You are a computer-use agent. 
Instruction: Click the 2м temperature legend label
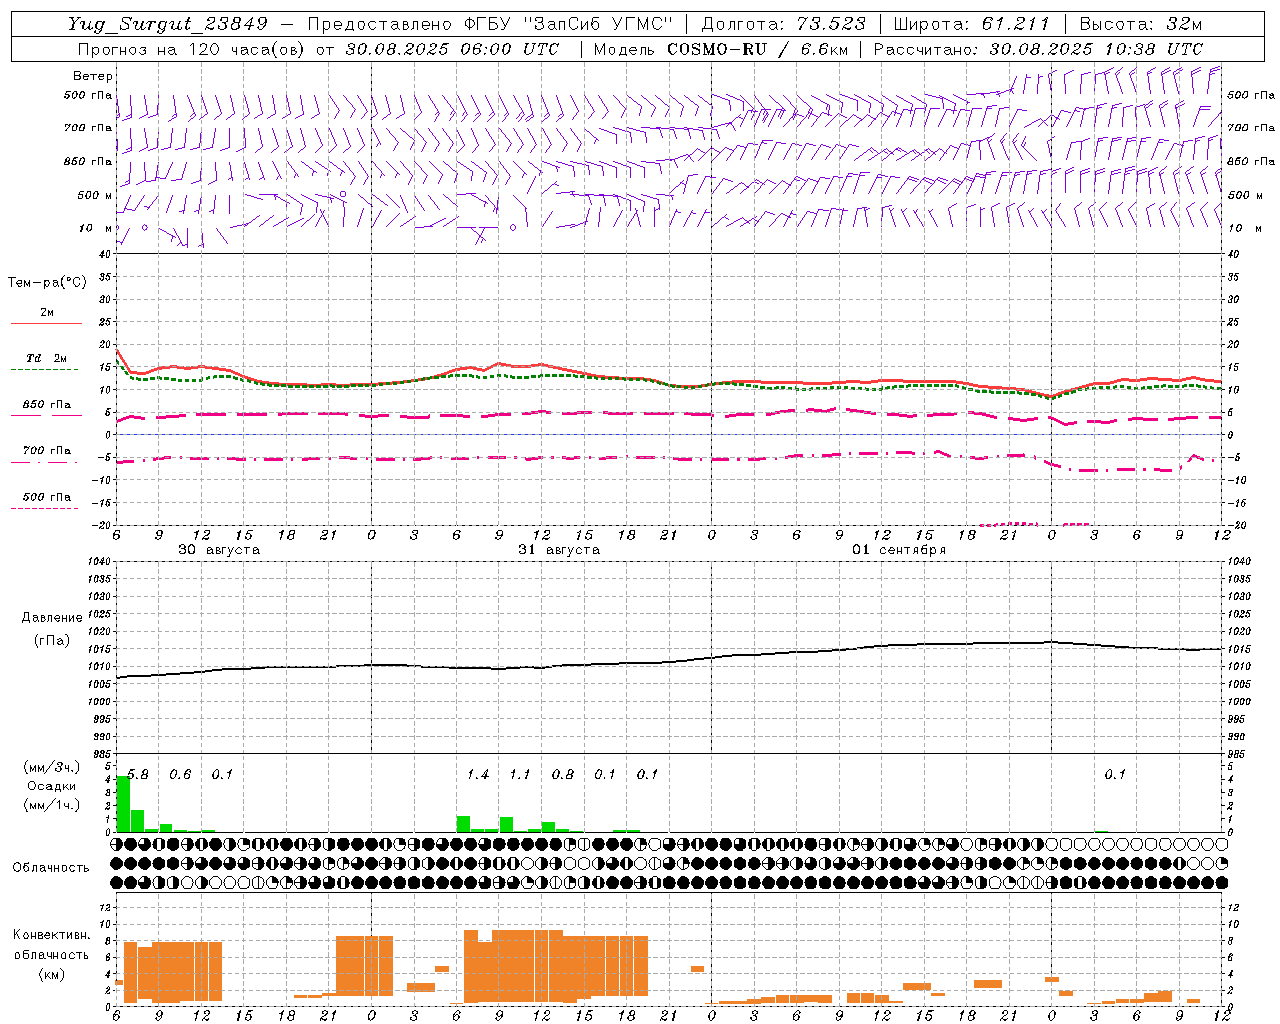coord(47,313)
